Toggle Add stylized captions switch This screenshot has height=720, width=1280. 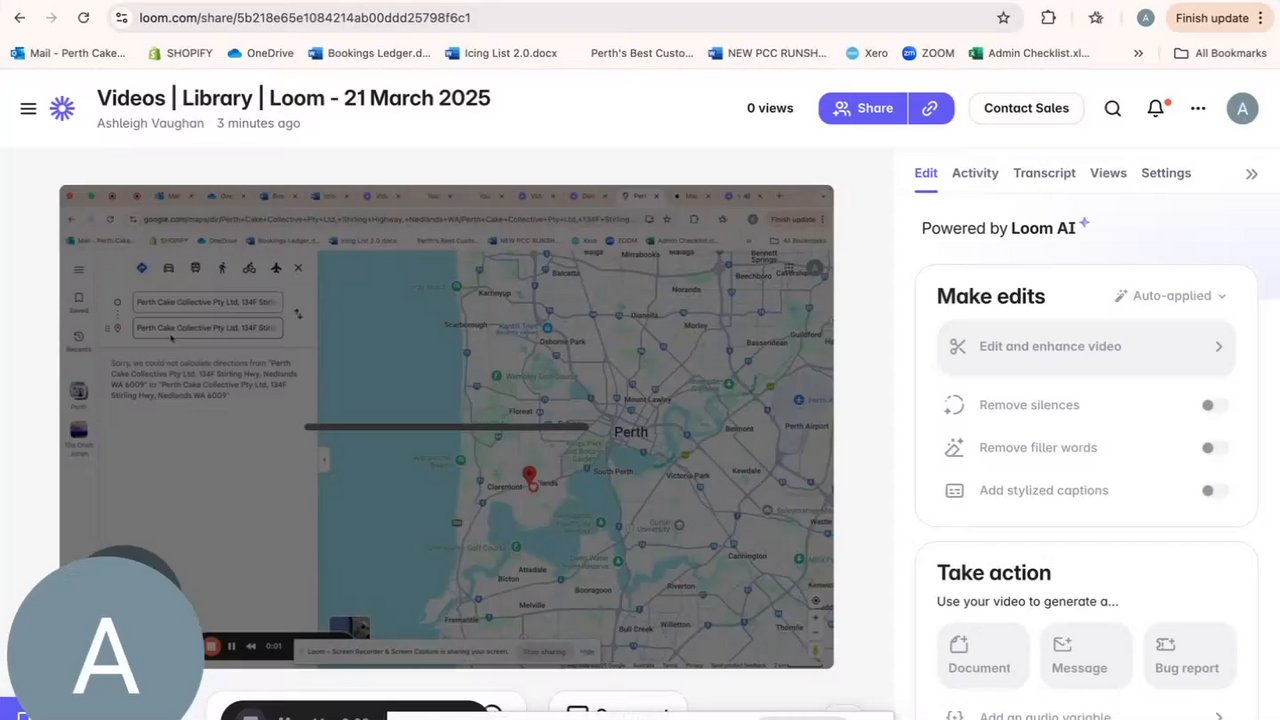(1214, 491)
